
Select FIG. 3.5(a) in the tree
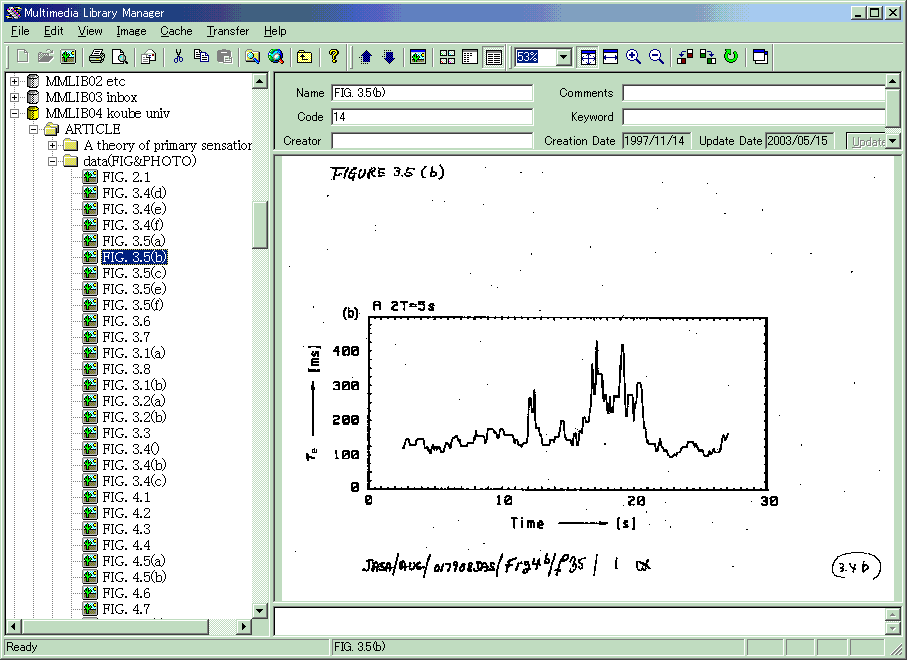tap(134, 241)
